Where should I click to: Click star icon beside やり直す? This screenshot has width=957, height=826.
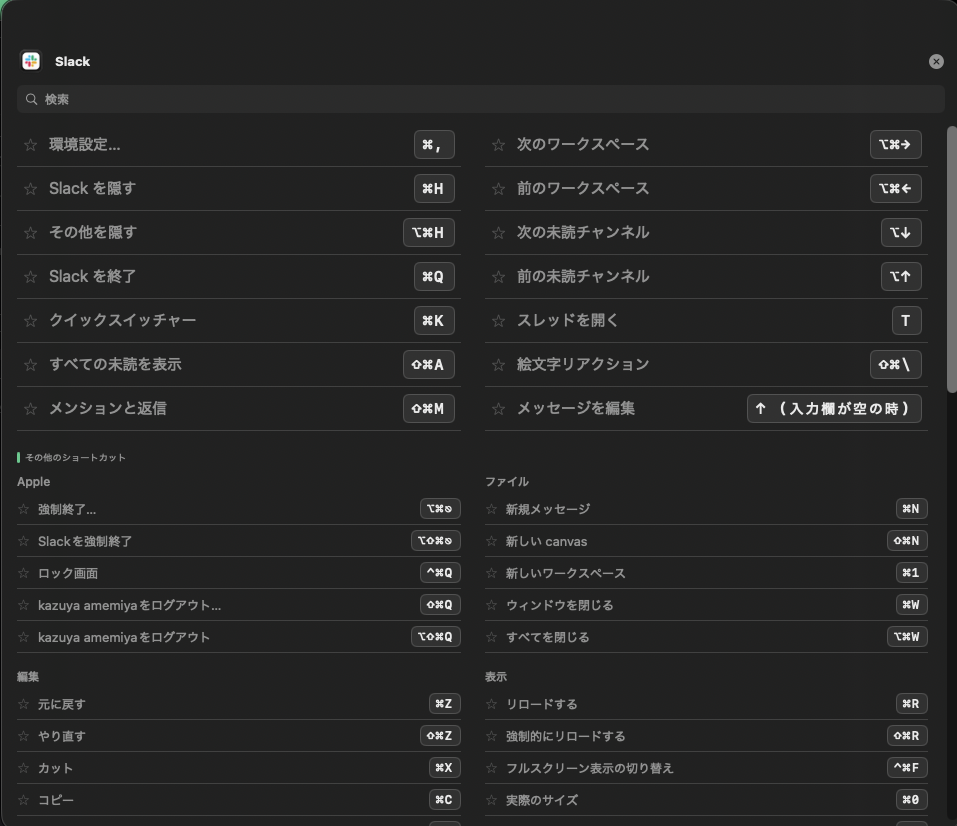[x=23, y=736]
